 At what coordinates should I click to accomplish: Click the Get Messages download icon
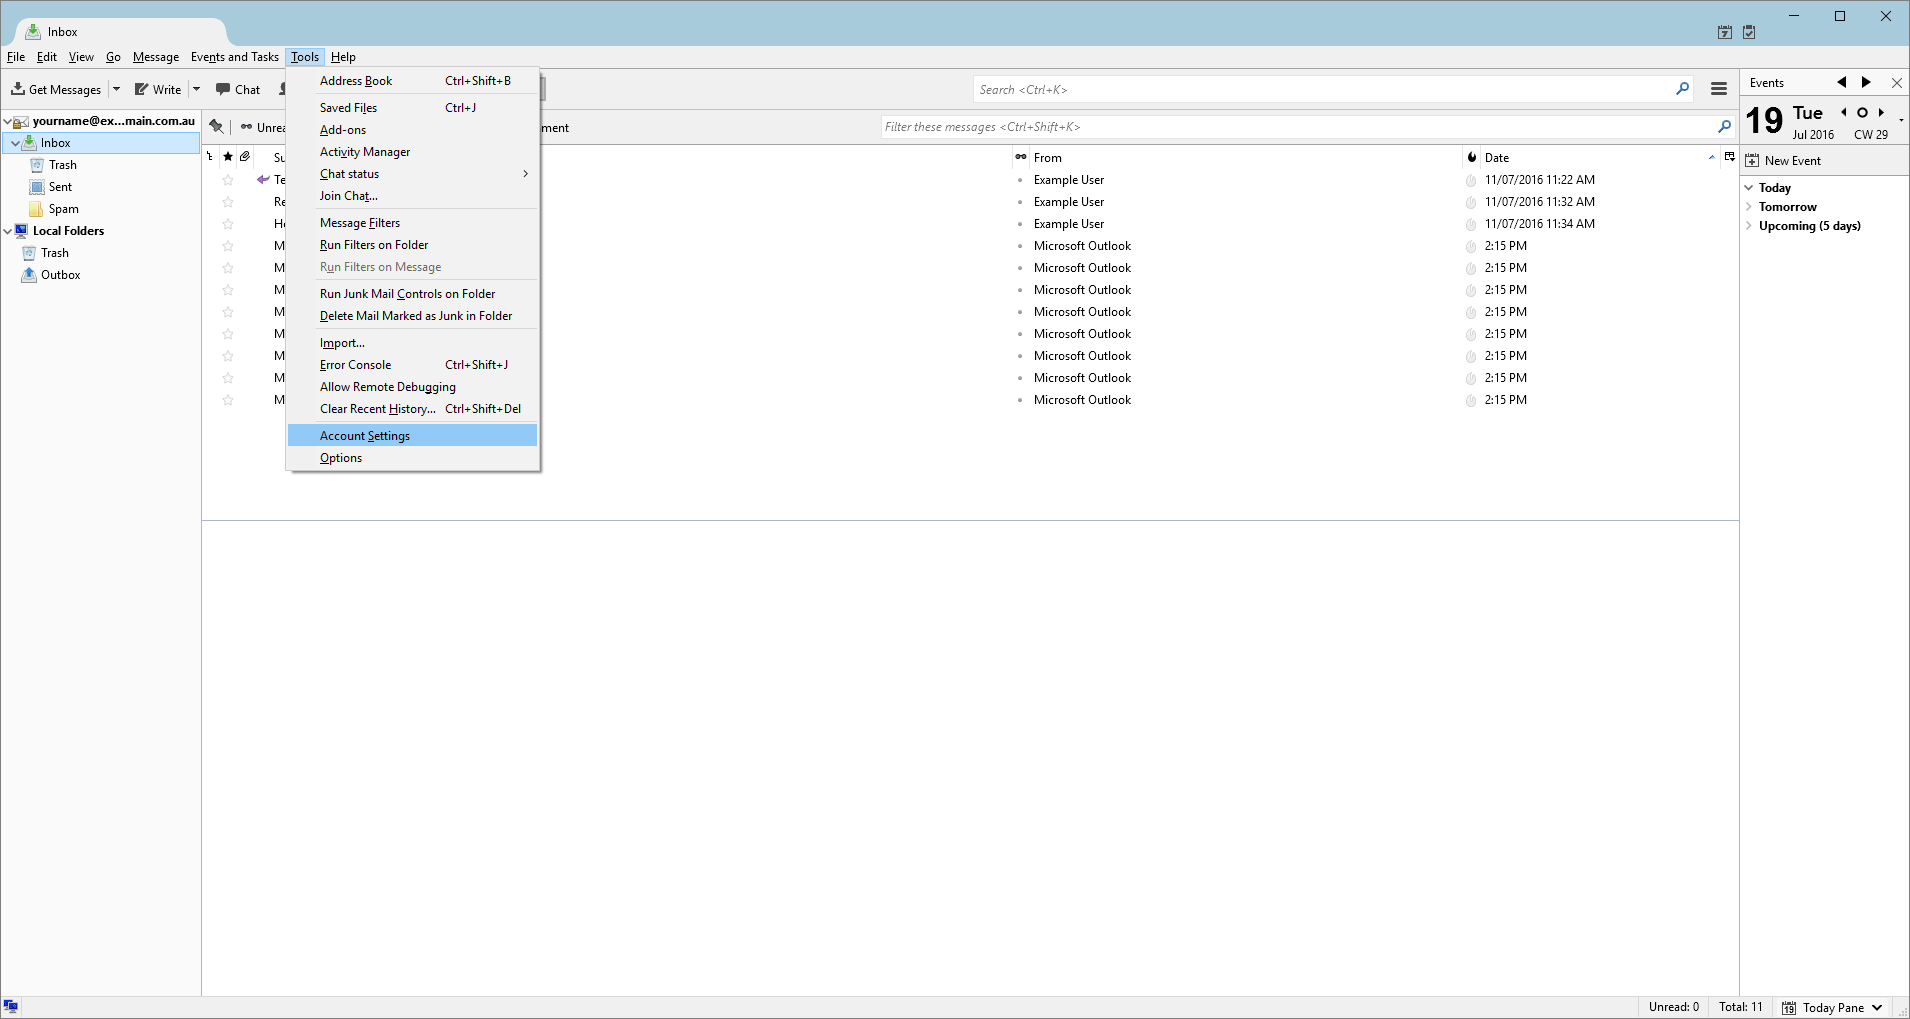(x=18, y=89)
